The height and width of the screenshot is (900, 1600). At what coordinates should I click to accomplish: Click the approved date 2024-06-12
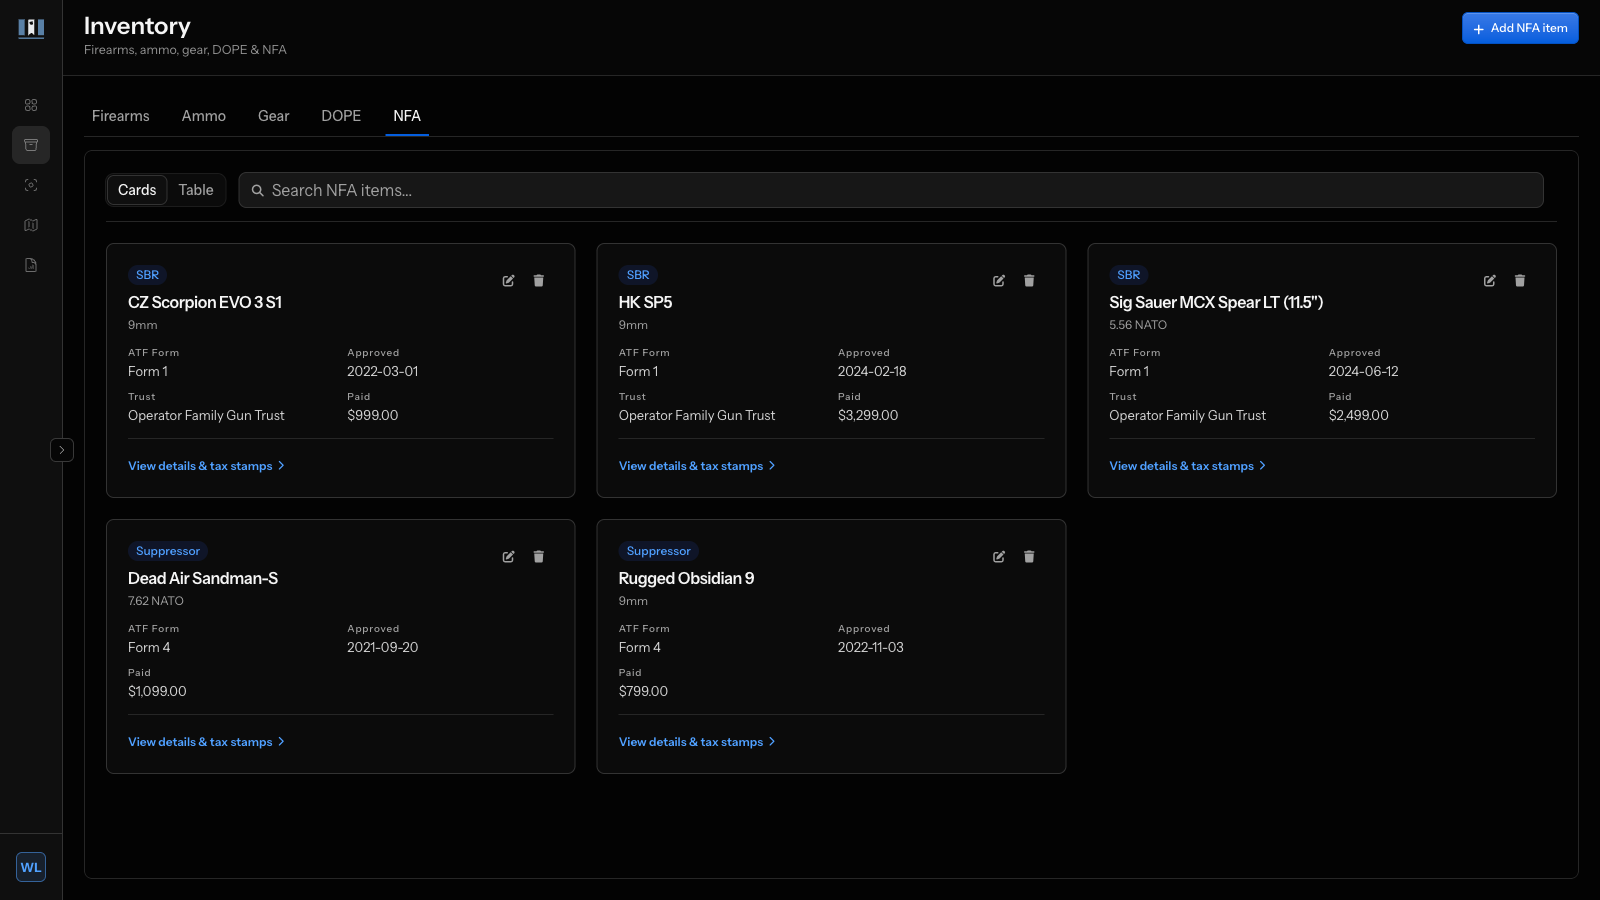point(1364,371)
